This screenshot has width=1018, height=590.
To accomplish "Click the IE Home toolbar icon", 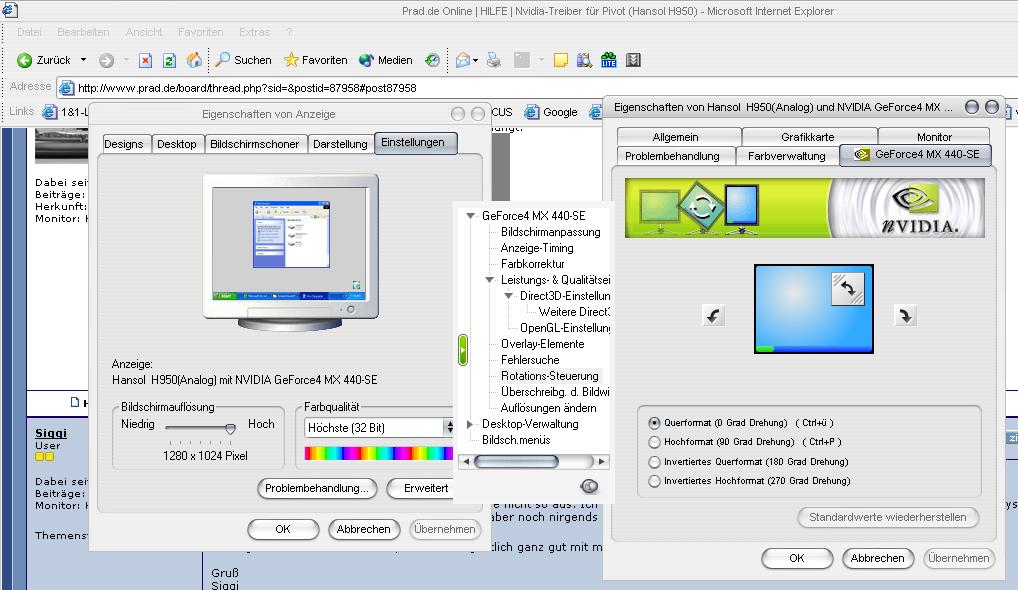I will coord(194,60).
